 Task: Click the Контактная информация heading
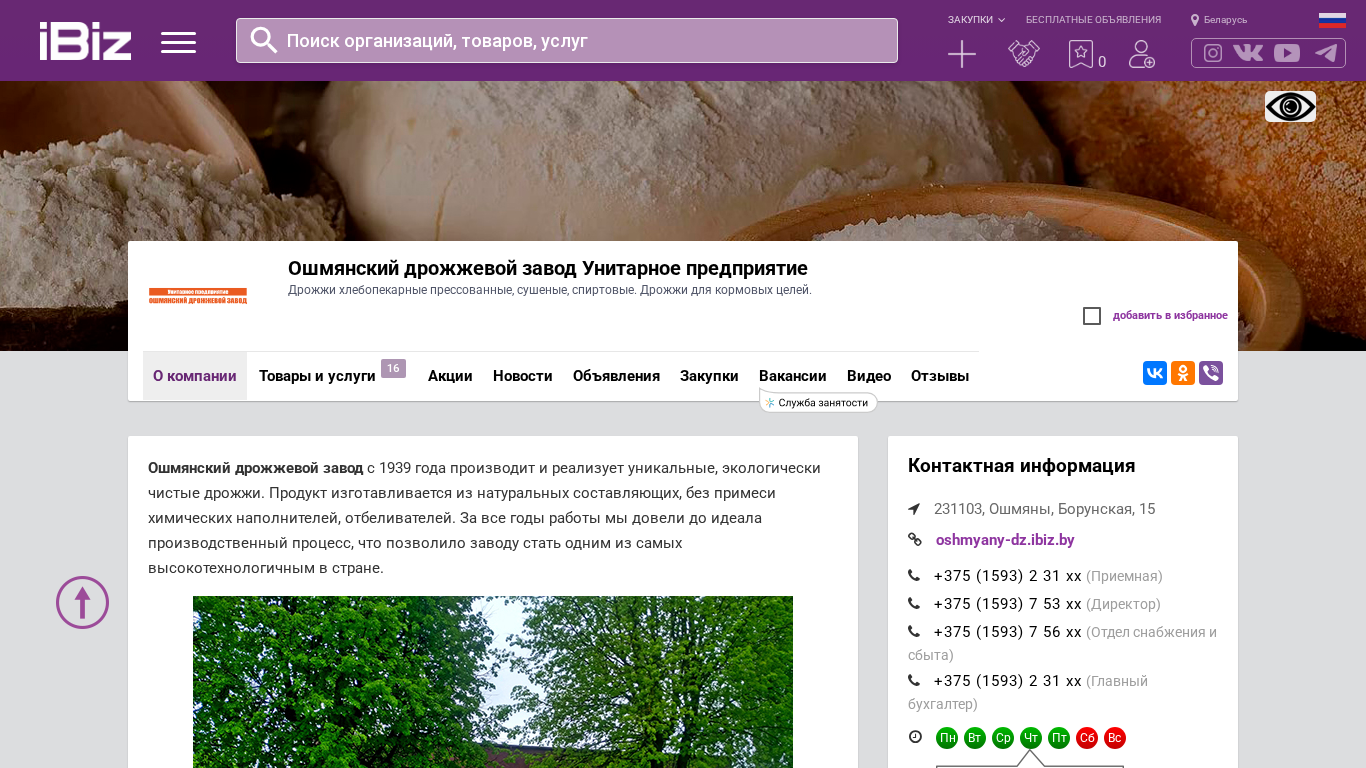(1021, 466)
